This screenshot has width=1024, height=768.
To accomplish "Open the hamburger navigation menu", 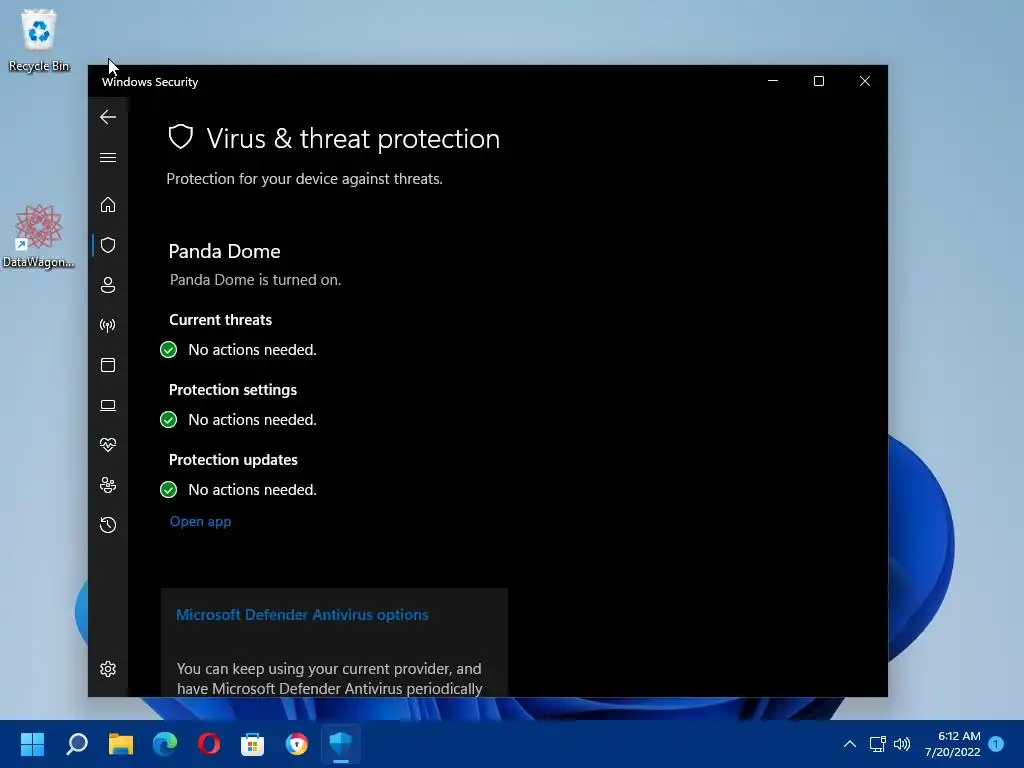I will pyautogui.click(x=108, y=157).
